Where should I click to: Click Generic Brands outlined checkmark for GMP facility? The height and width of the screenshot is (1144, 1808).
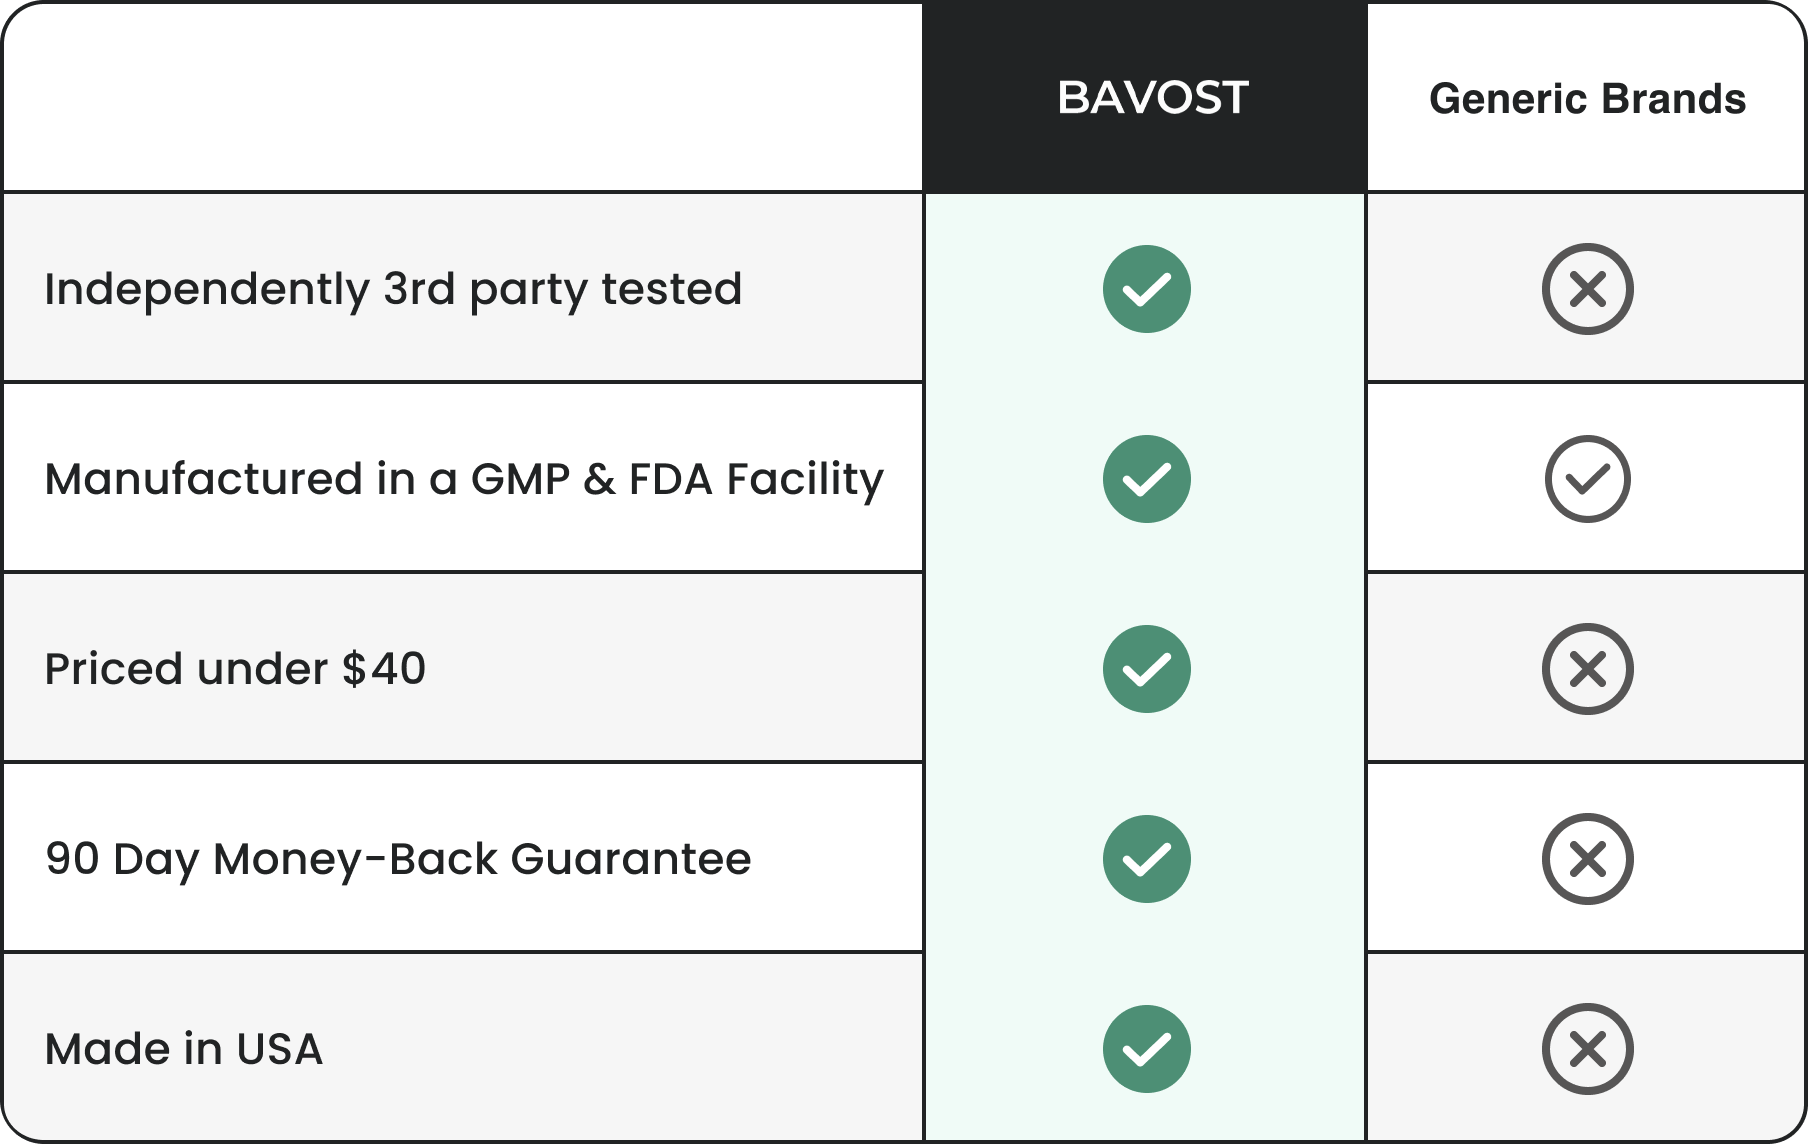pyautogui.click(x=1588, y=479)
